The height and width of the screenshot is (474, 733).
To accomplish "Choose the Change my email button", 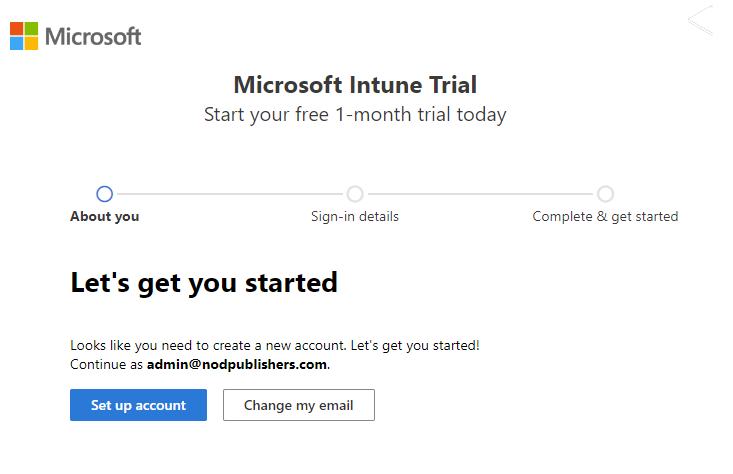I will [x=299, y=405].
